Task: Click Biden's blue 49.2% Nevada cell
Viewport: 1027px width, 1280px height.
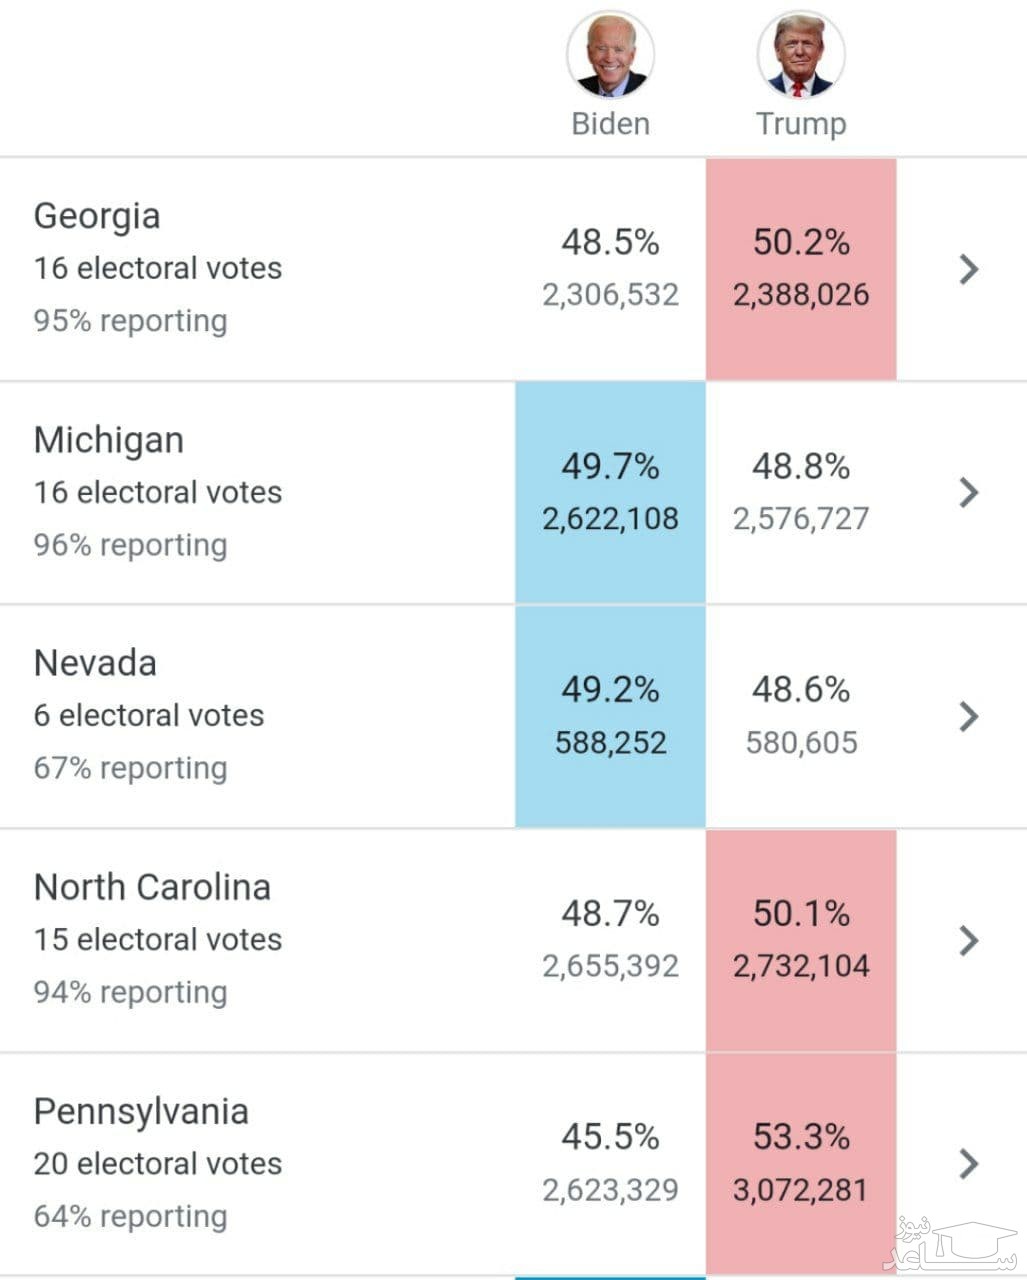Action: (610, 716)
